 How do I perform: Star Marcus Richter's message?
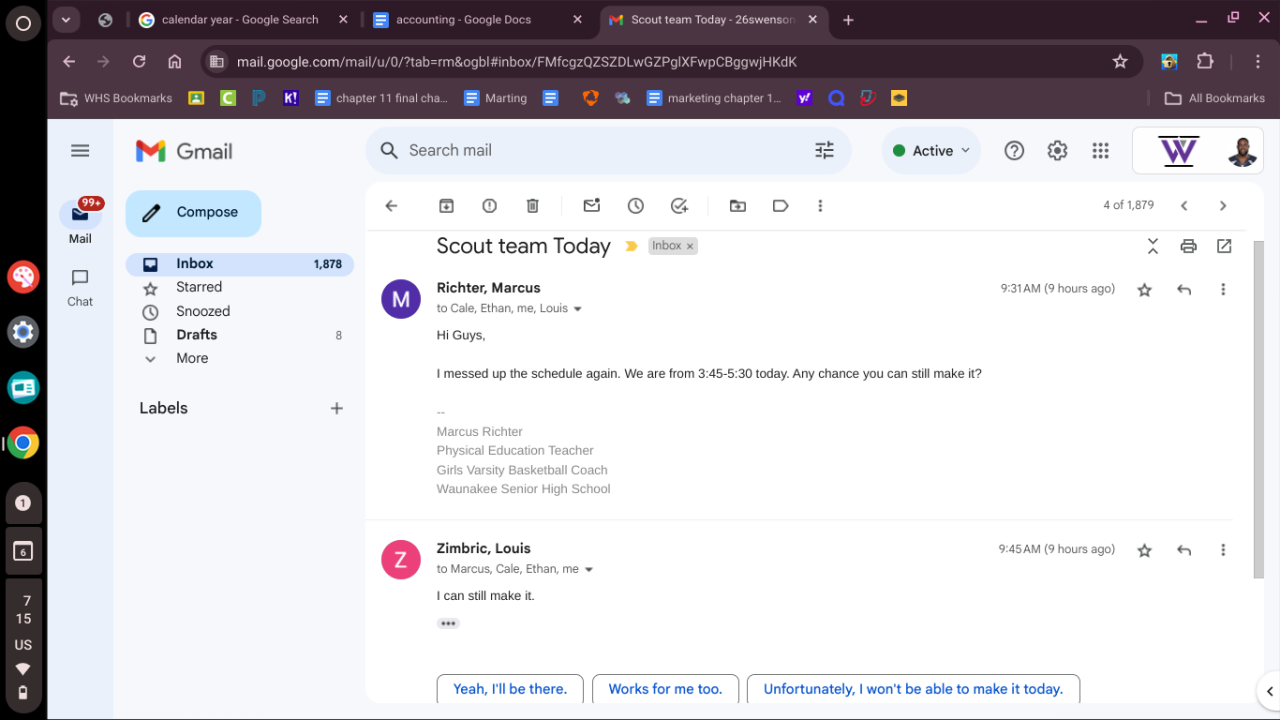click(1145, 290)
